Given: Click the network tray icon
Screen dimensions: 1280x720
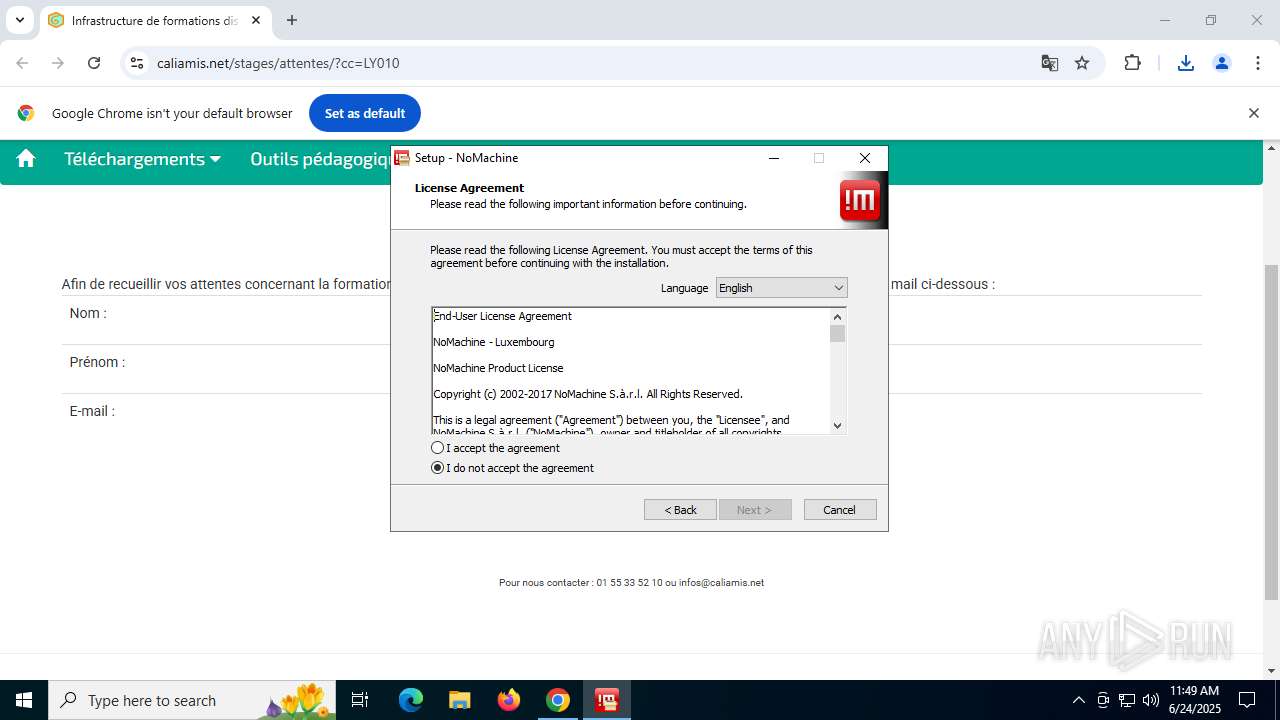Looking at the screenshot, I should coord(1127,700).
